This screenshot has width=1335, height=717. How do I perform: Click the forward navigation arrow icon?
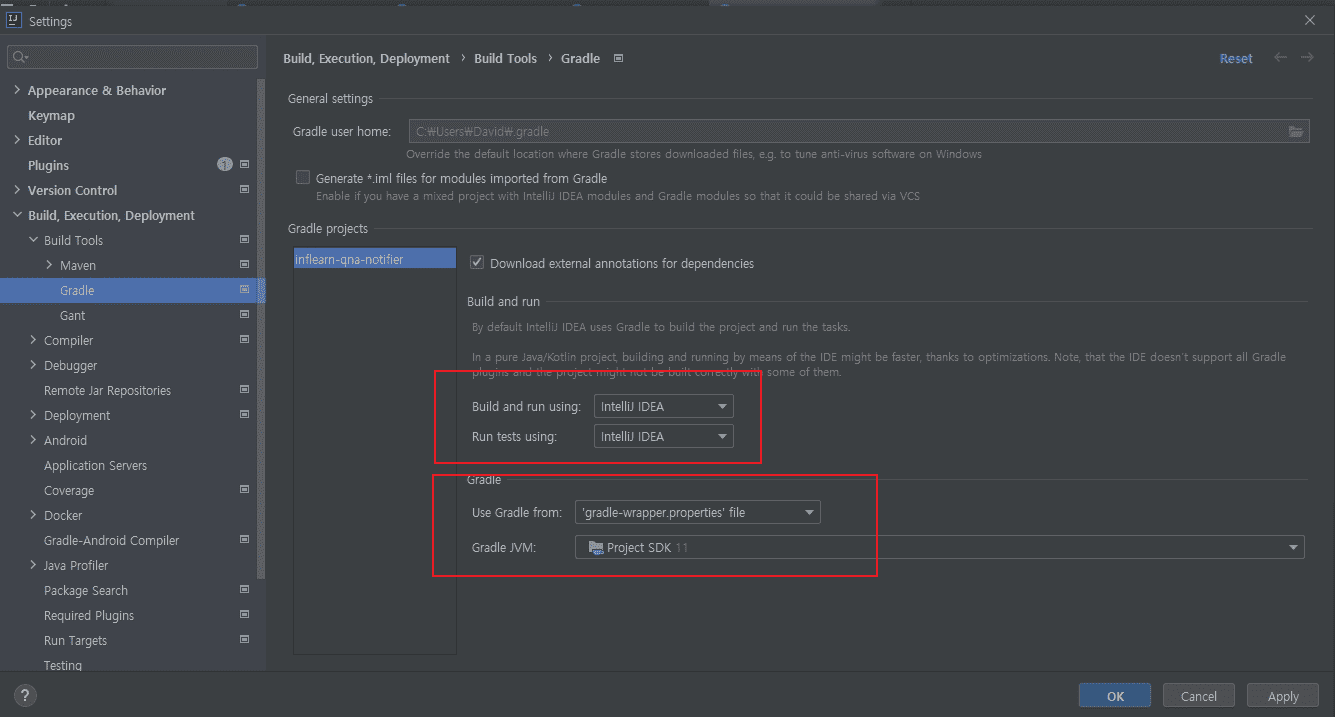(1307, 58)
